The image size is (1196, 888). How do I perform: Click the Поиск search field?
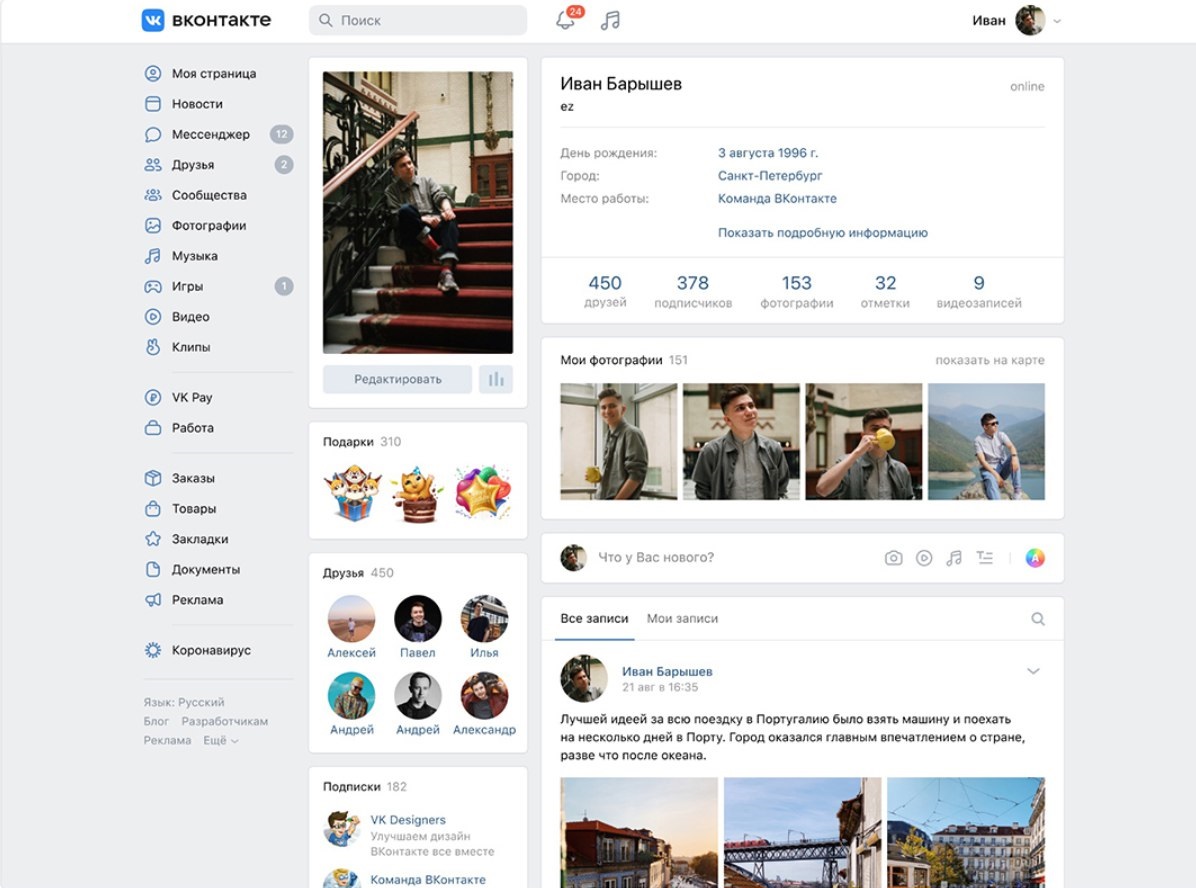pos(418,20)
